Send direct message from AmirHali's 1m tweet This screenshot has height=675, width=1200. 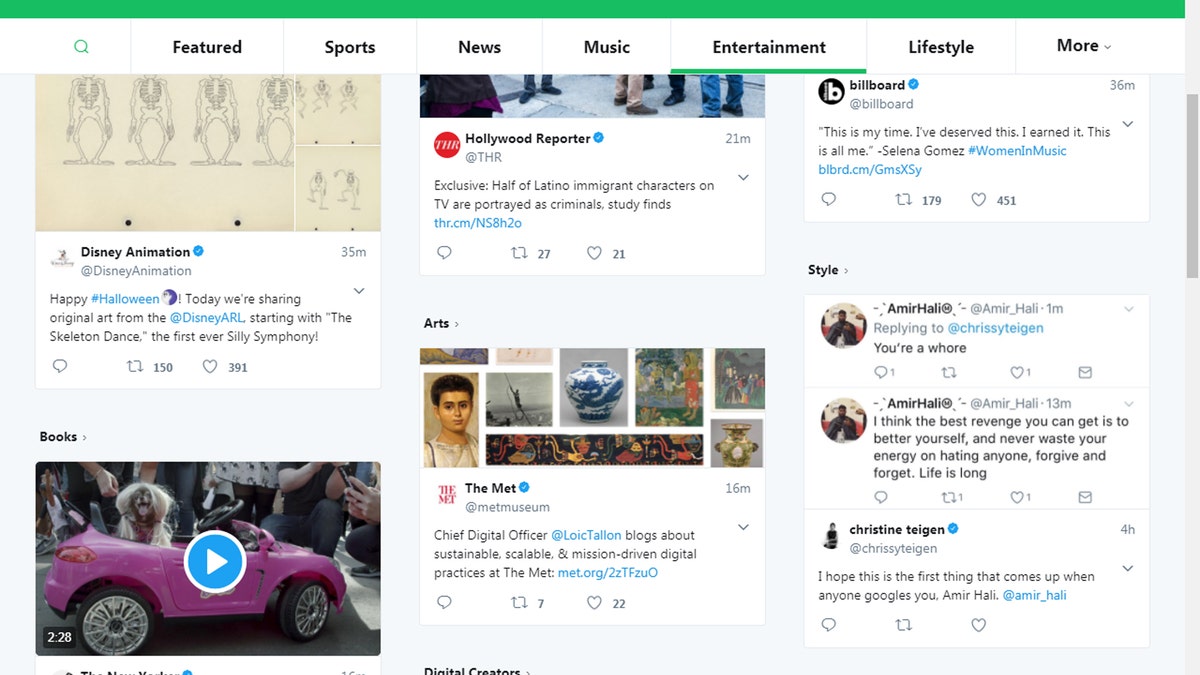point(1085,372)
